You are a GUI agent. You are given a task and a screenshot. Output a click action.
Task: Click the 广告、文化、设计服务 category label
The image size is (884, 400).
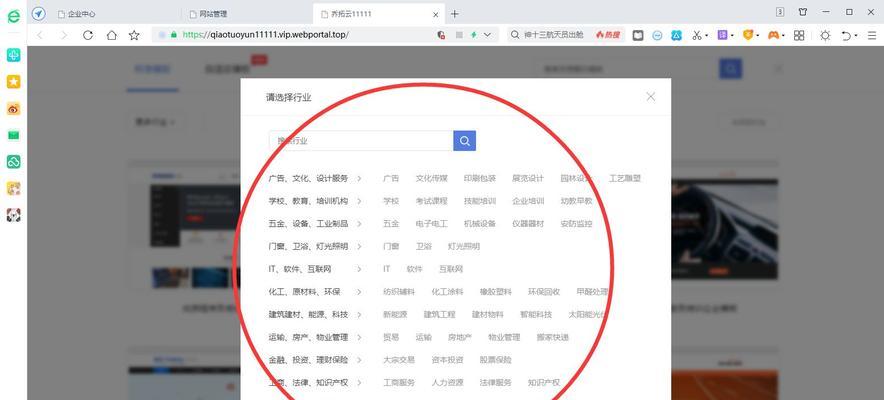pyautogui.click(x=308, y=179)
